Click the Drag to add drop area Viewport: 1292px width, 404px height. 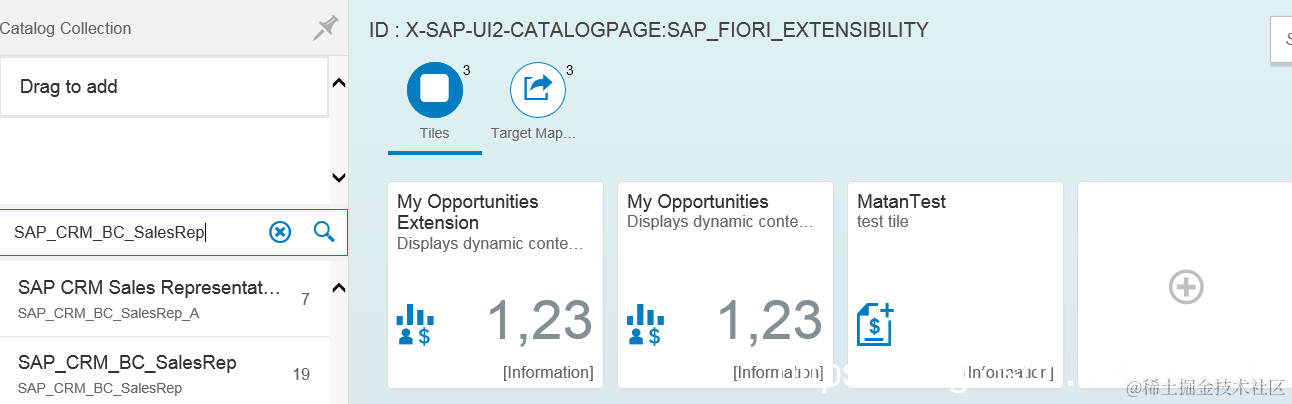click(164, 87)
